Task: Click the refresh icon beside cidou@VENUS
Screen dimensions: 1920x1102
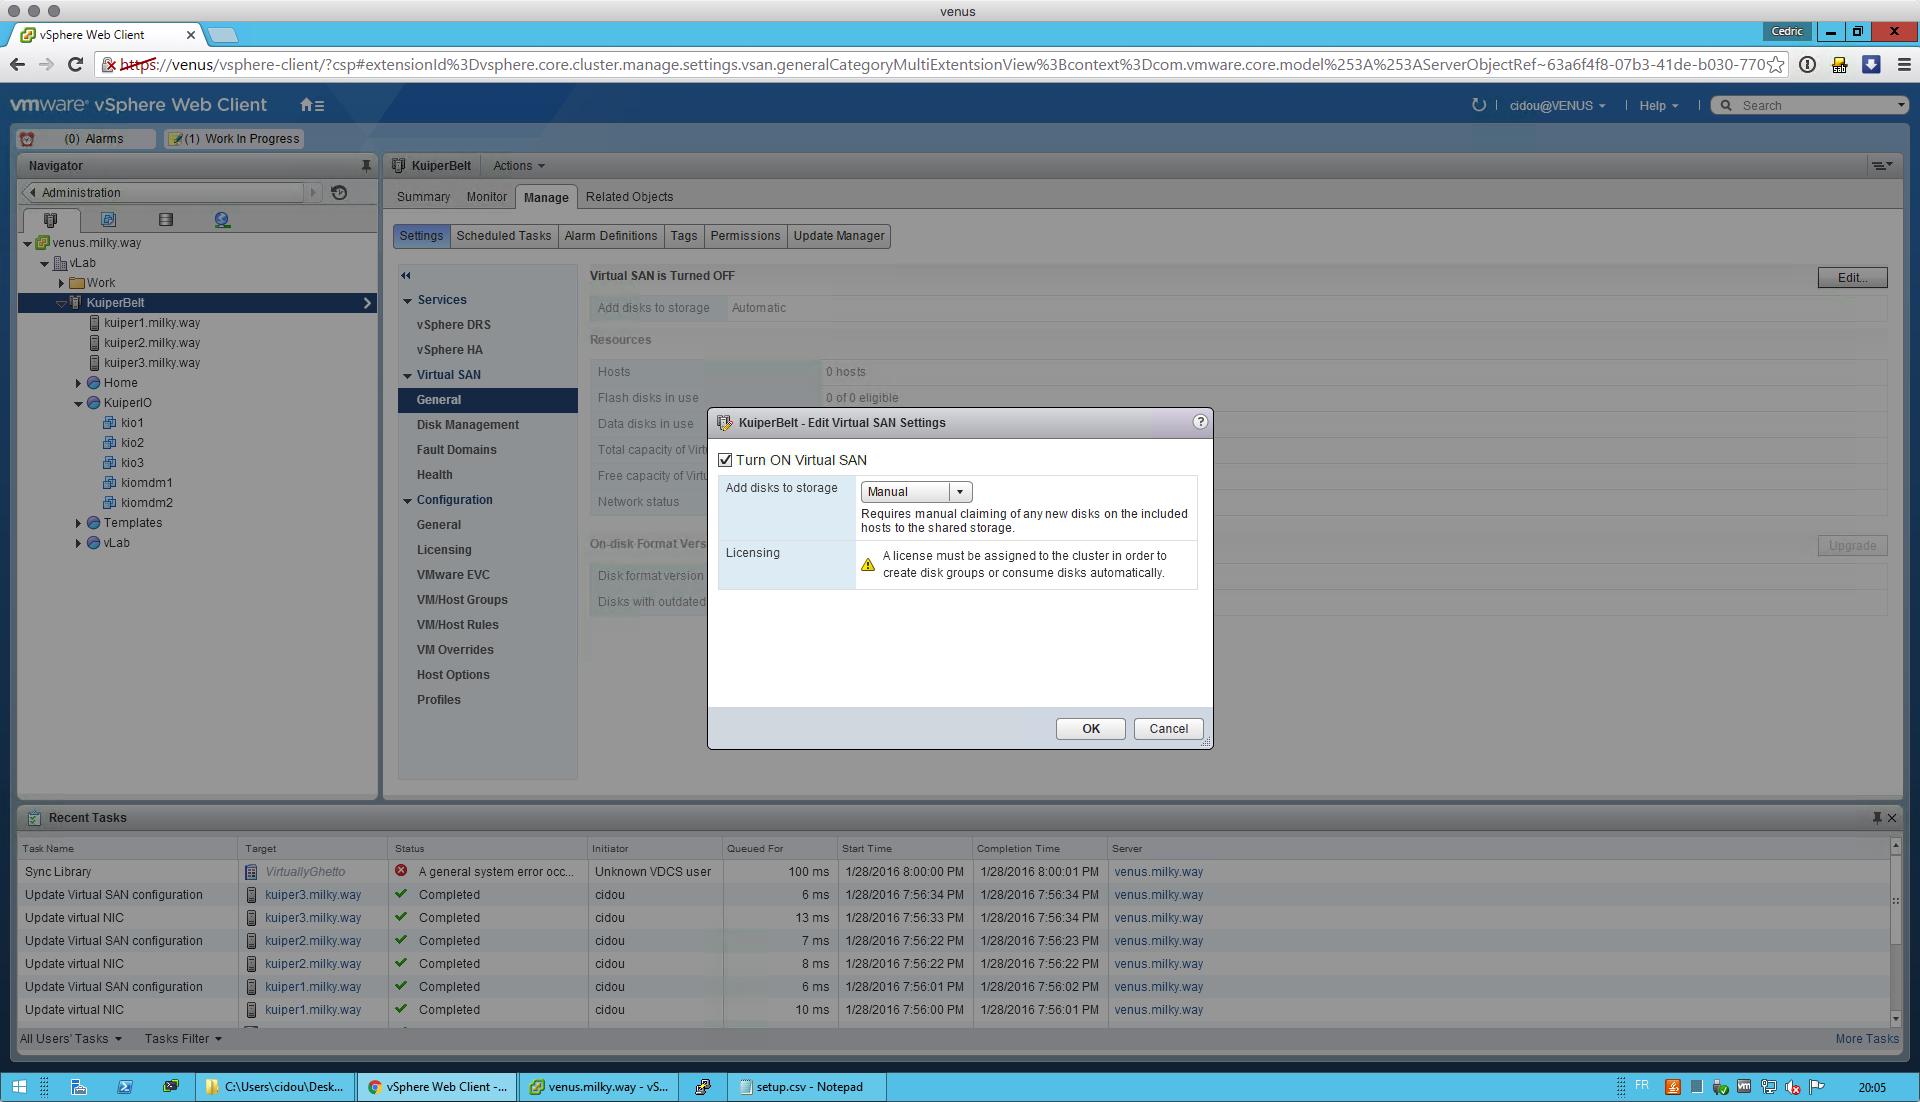Action: pyautogui.click(x=1478, y=105)
